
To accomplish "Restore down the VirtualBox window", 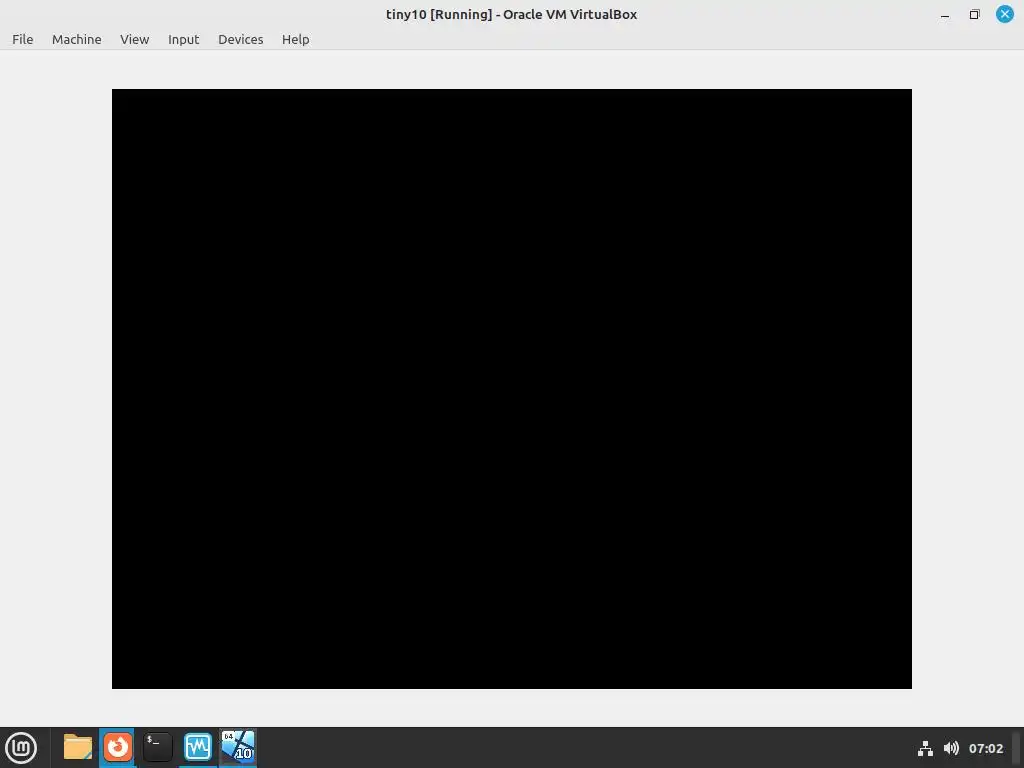I will point(974,14).
